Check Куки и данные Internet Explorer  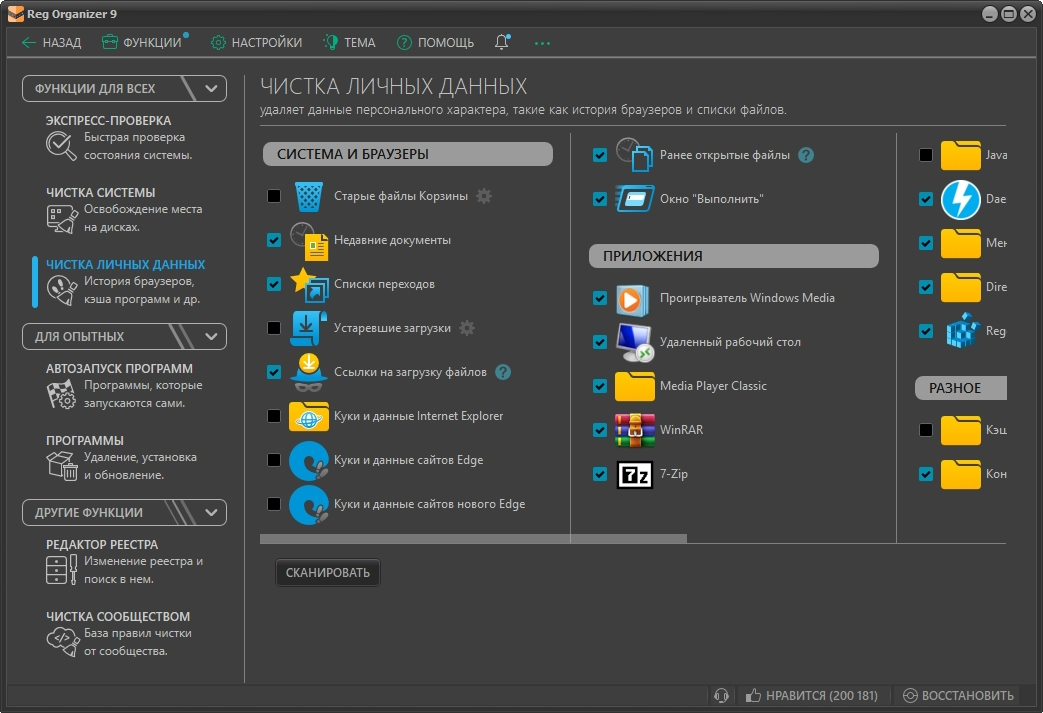point(274,416)
